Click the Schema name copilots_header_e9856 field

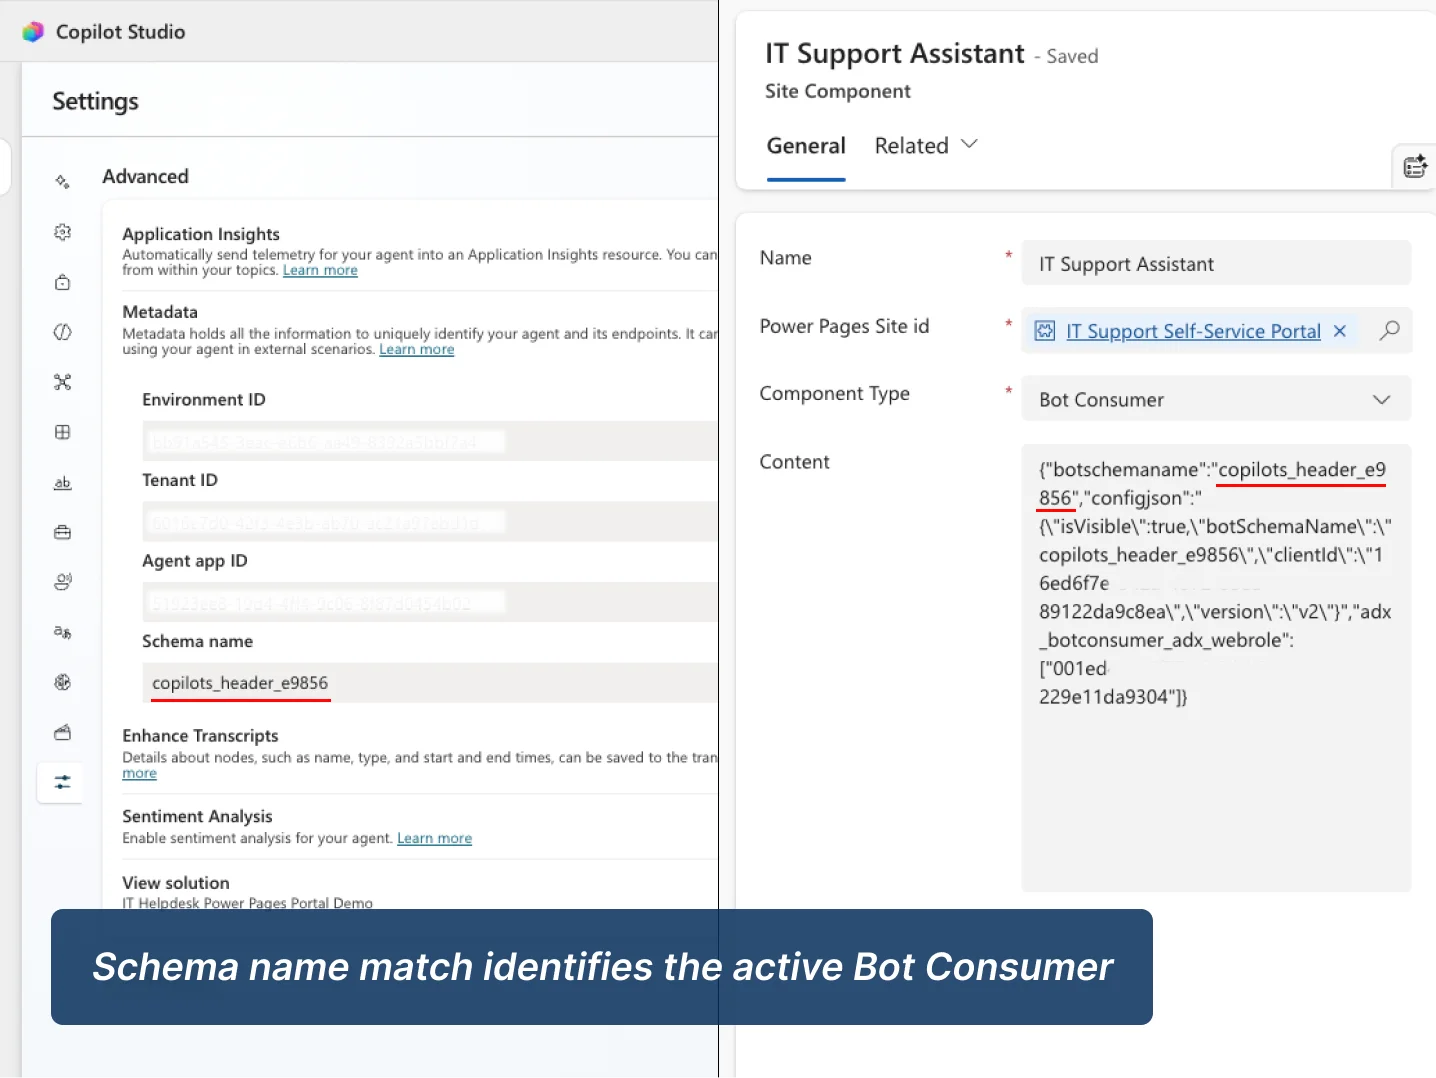tap(430, 683)
